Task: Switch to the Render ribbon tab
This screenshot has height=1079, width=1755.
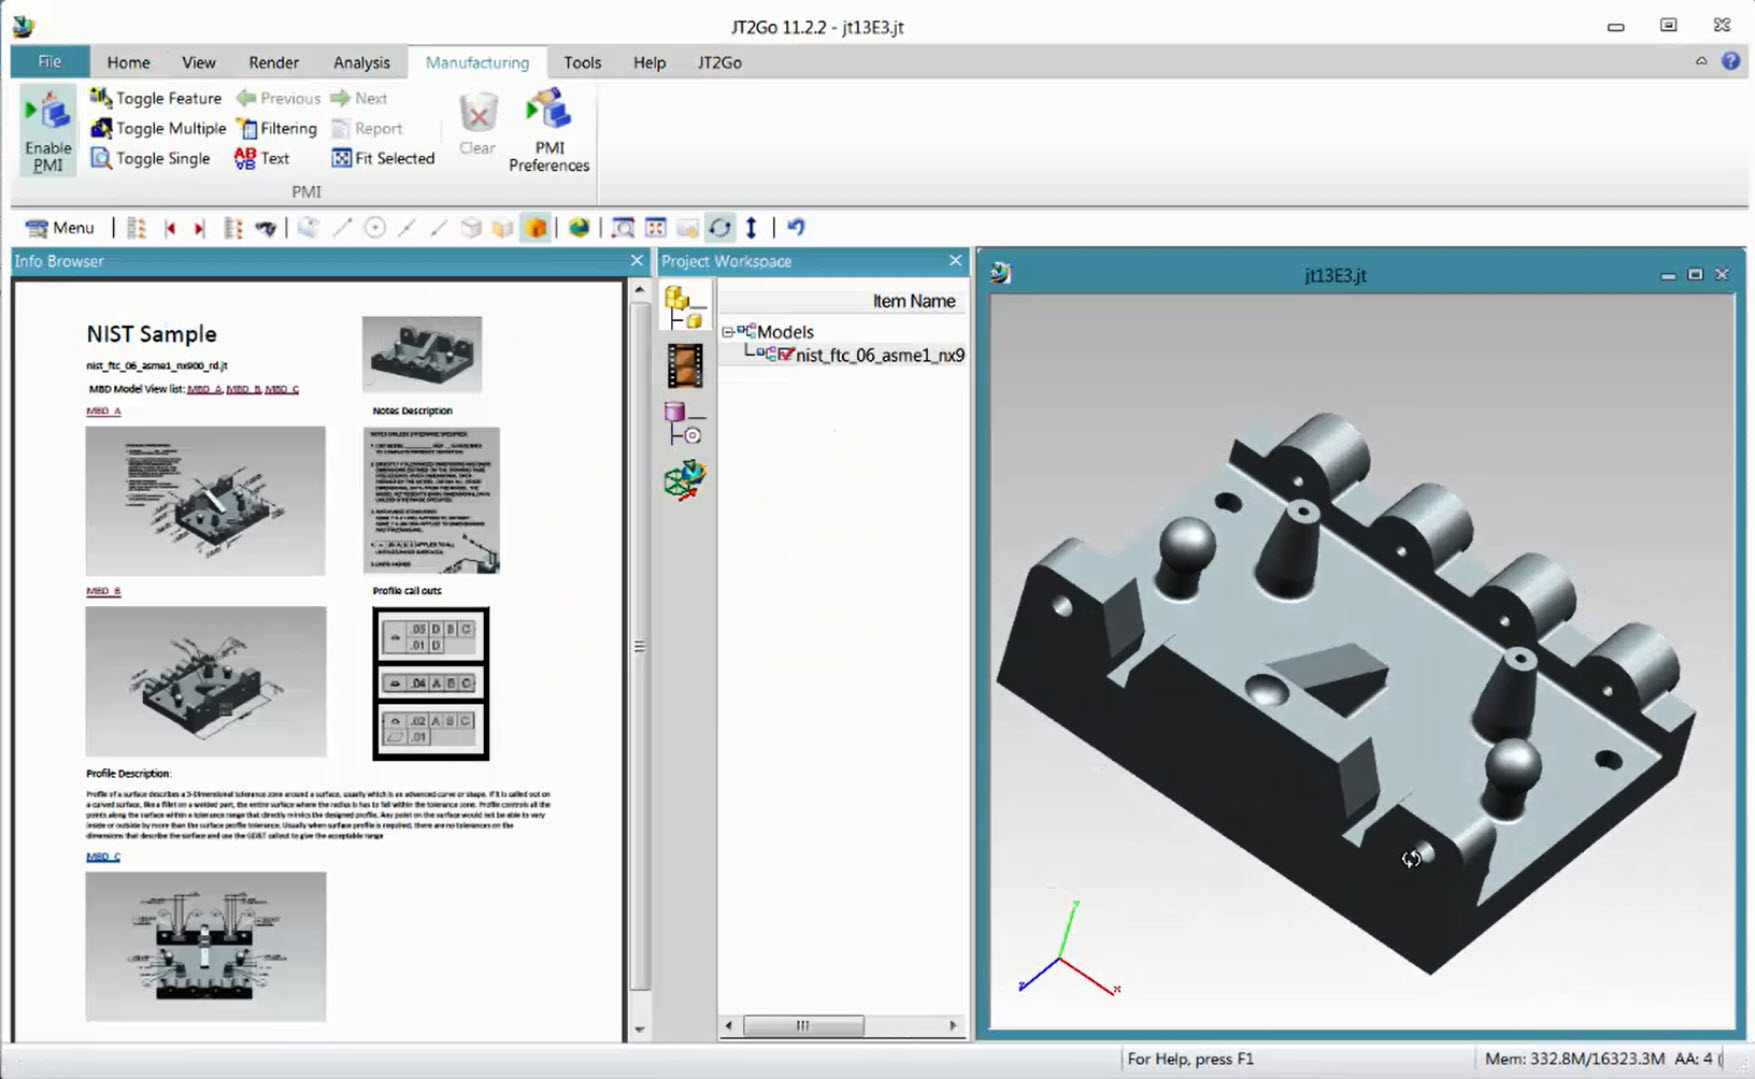Action: click(x=273, y=62)
